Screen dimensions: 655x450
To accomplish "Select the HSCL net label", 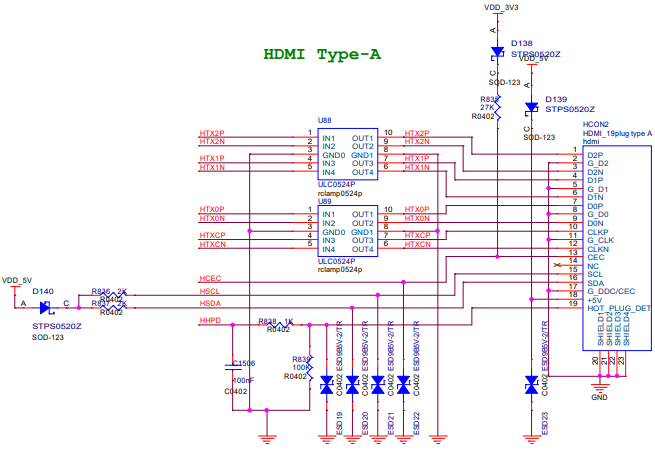I will 210,291.
